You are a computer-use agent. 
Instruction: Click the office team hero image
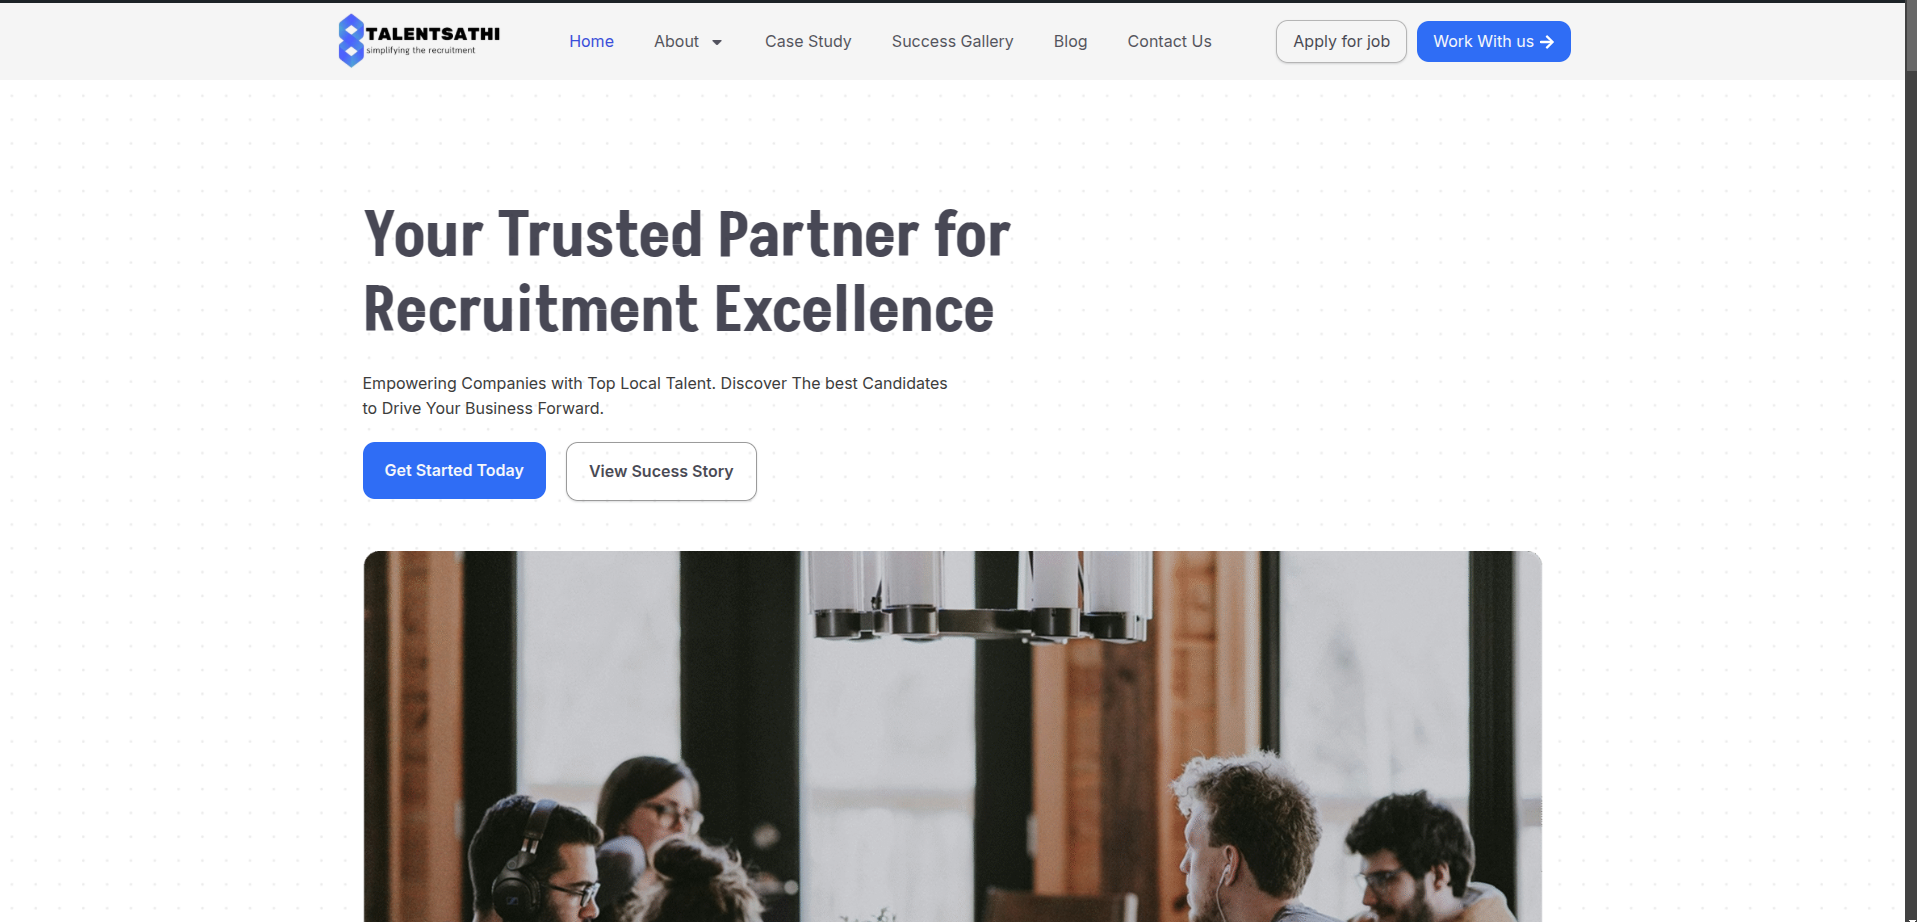click(x=952, y=736)
